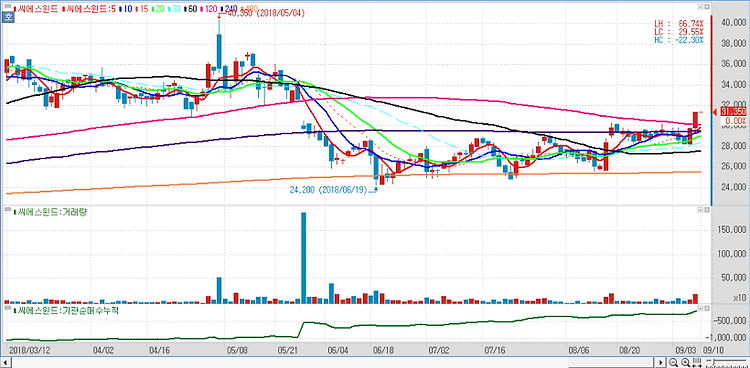Click the 24,200 (2018/06/19) low label

point(328,190)
